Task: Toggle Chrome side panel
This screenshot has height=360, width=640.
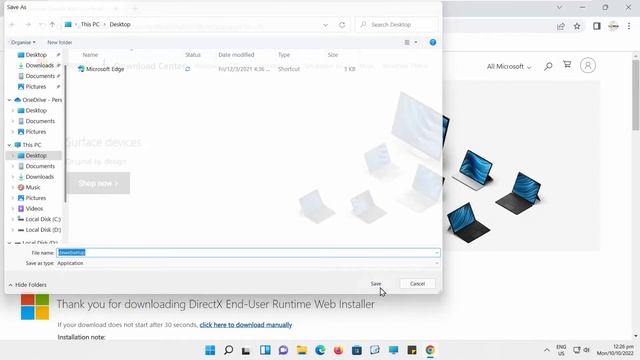Action: point(597,26)
